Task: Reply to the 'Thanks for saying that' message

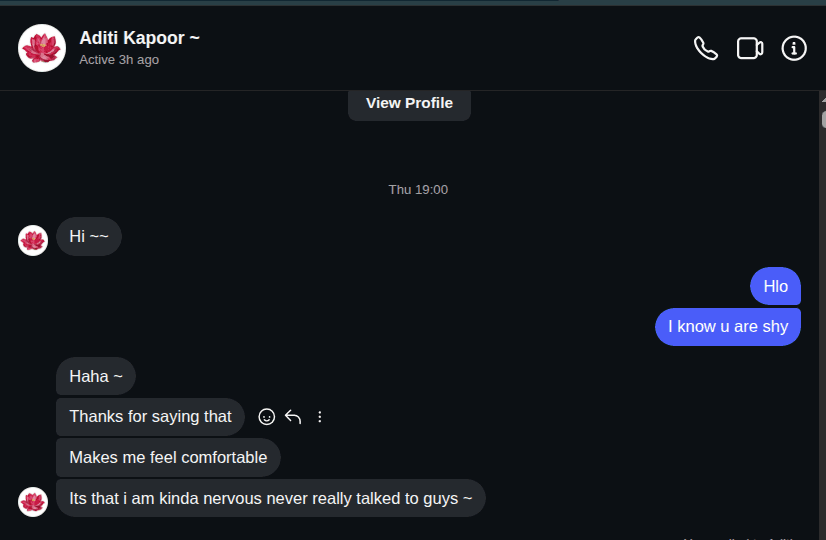Action: 293,417
